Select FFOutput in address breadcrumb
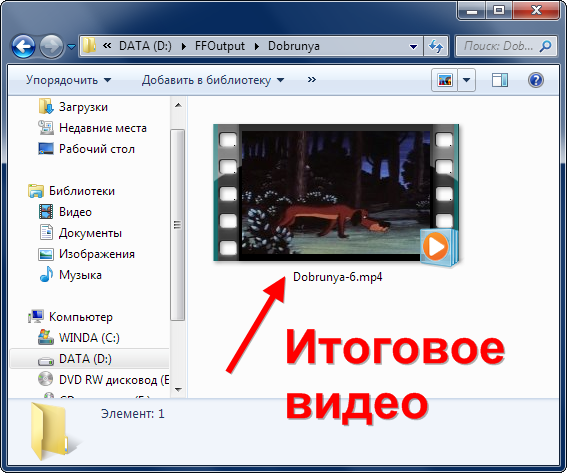The image size is (567, 473). pyautogui.click(x=220, y=46)
